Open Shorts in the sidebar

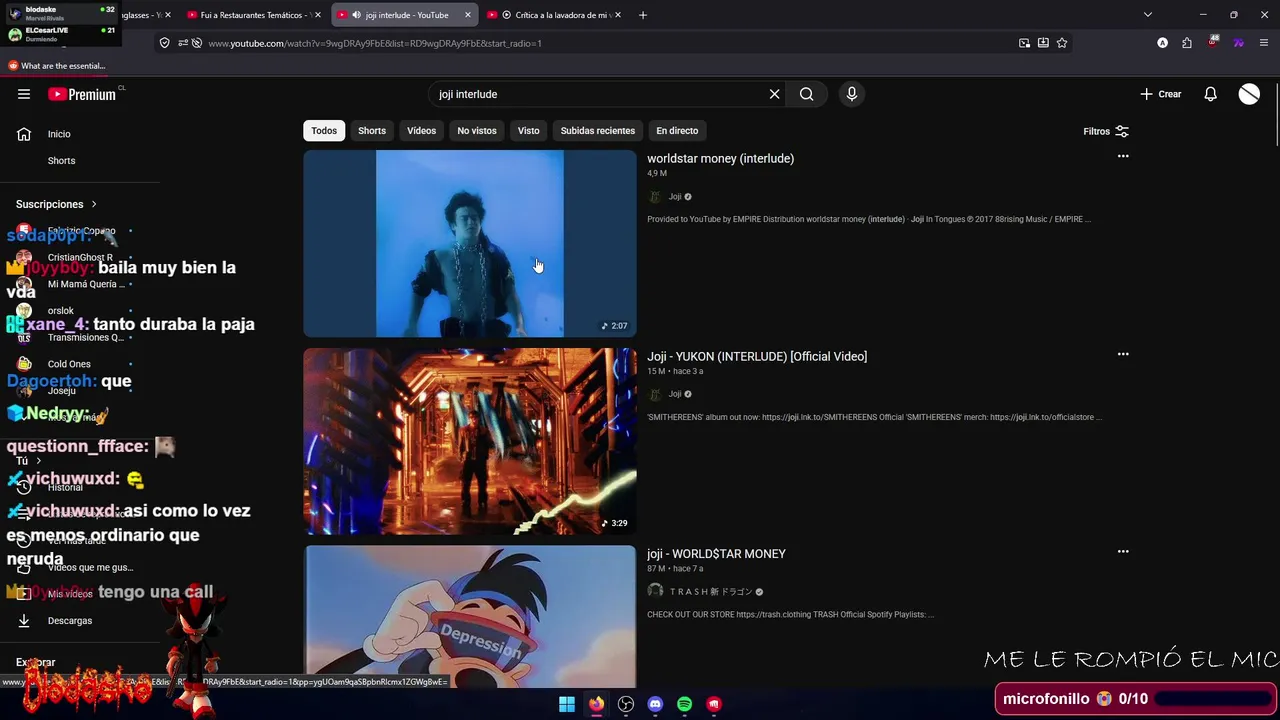coord(61,161)
